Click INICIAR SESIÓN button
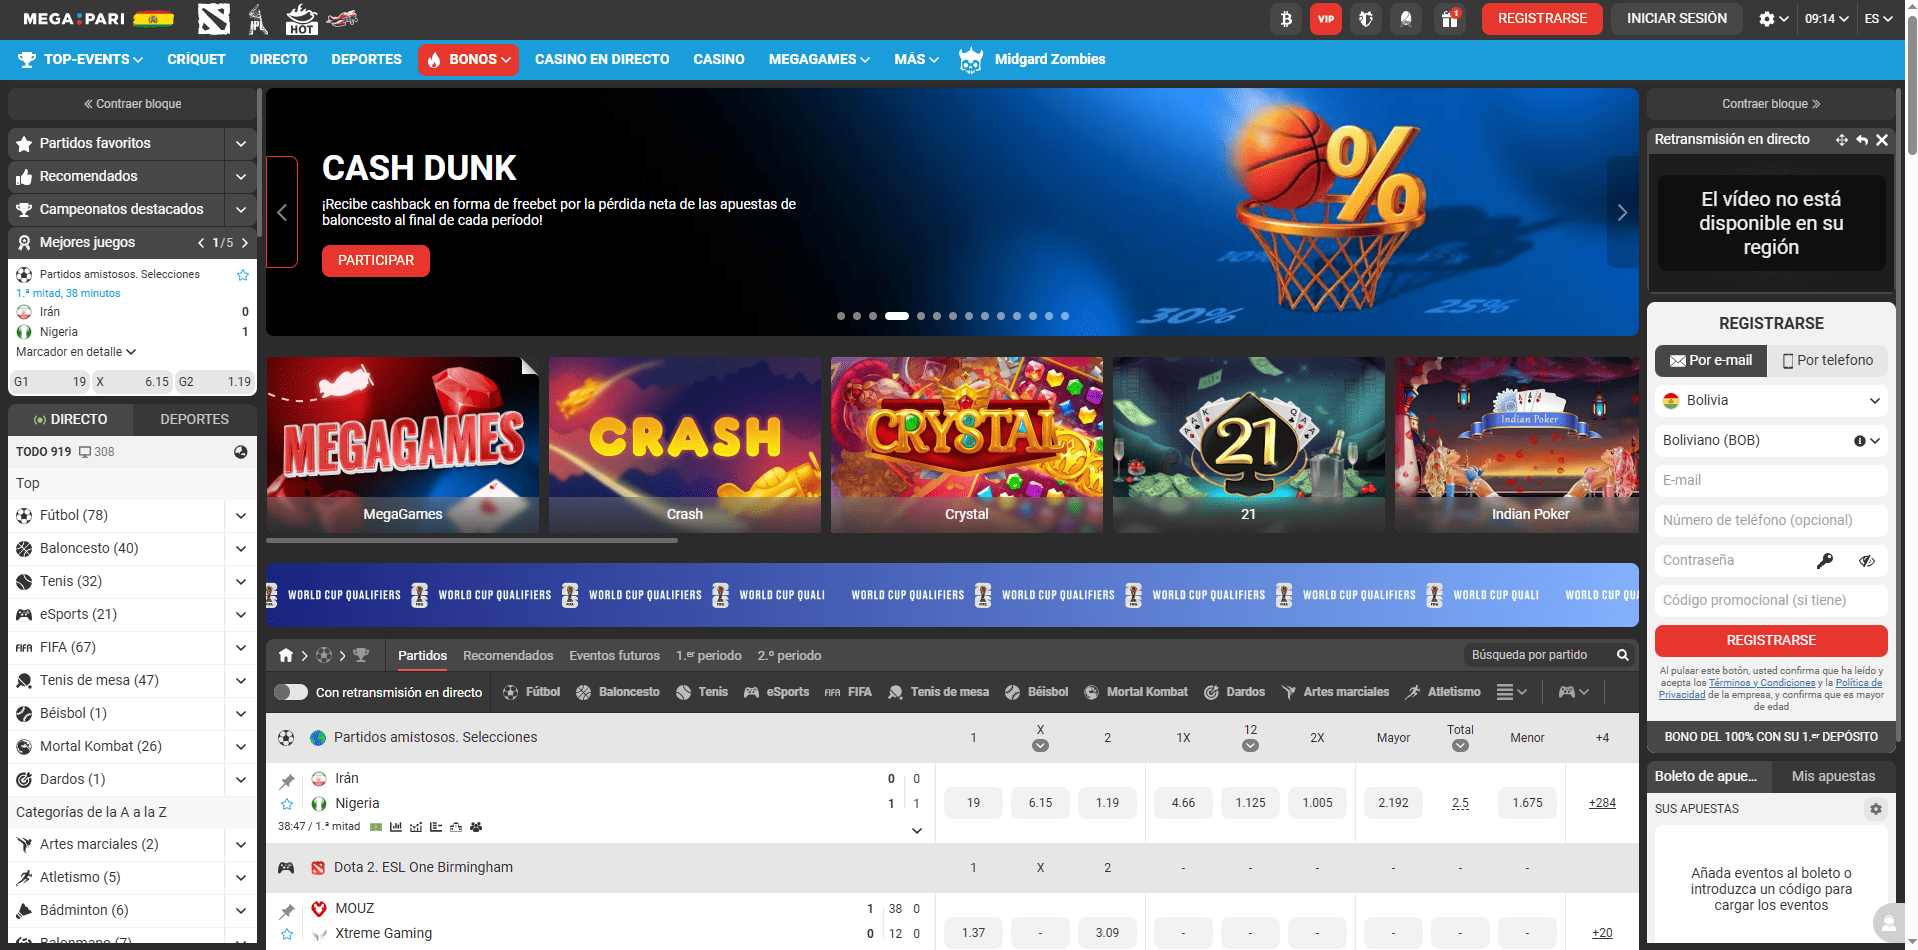The width and height of the screenshot is (1918, 950). pyautogui.click(x=1676, y=19)
